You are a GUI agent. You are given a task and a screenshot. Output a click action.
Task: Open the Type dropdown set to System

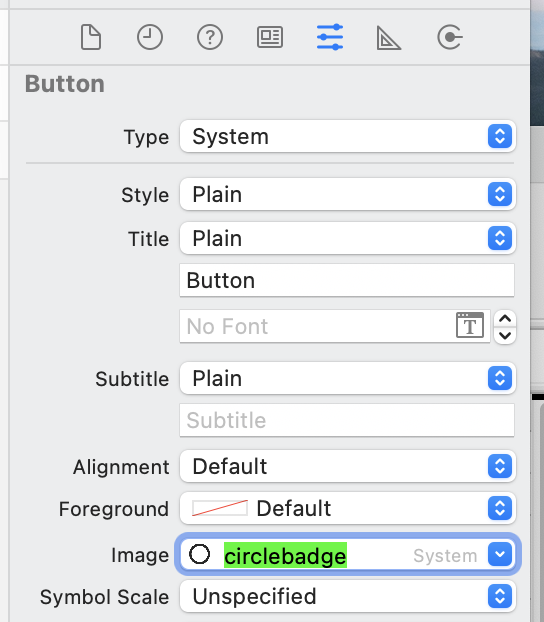pyautogui.click(x=348, y=136)
